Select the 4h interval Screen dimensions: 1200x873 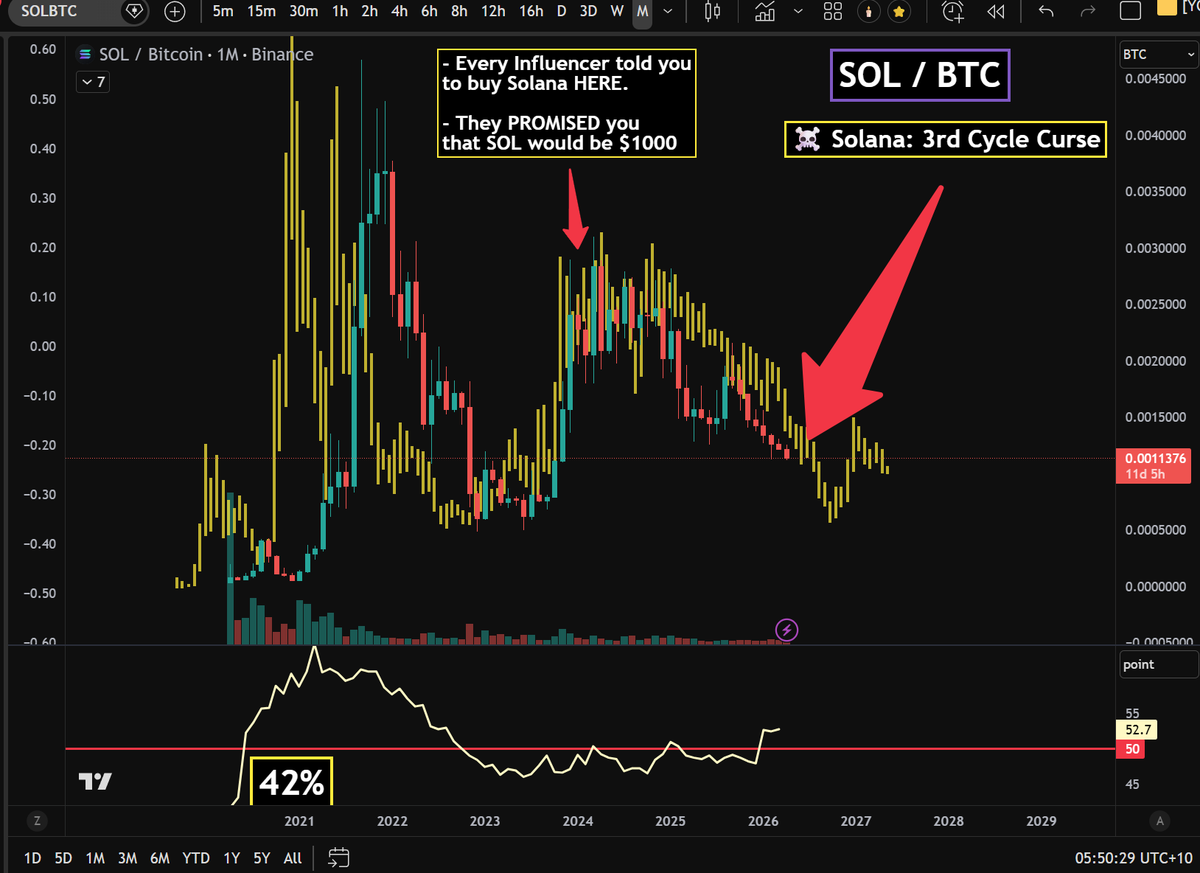coord(400,12)
